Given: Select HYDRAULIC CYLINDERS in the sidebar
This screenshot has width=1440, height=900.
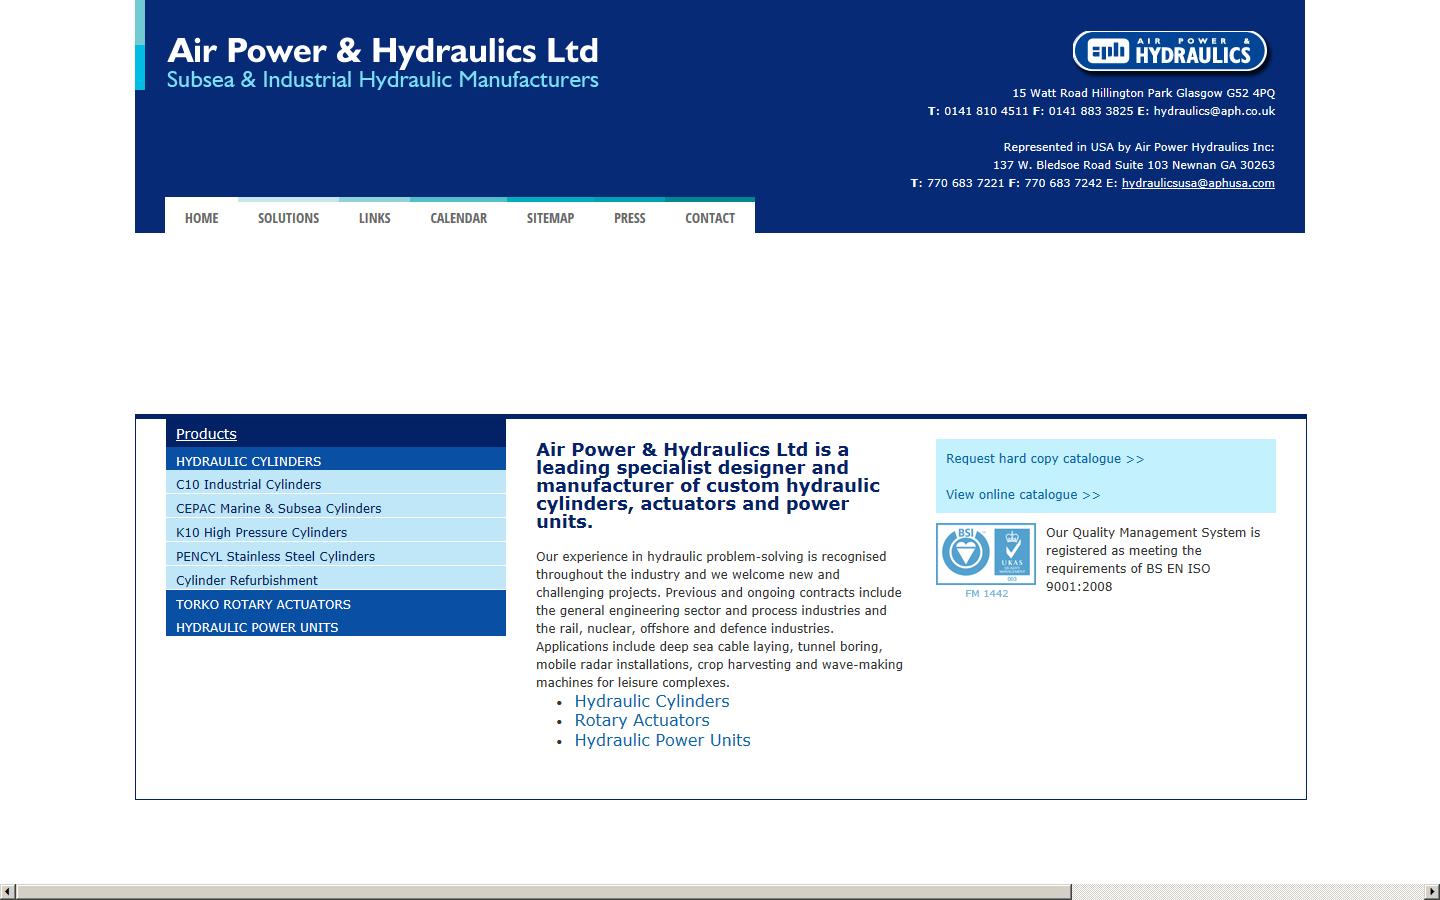Looking at the screenshot, I should (248, 461).
